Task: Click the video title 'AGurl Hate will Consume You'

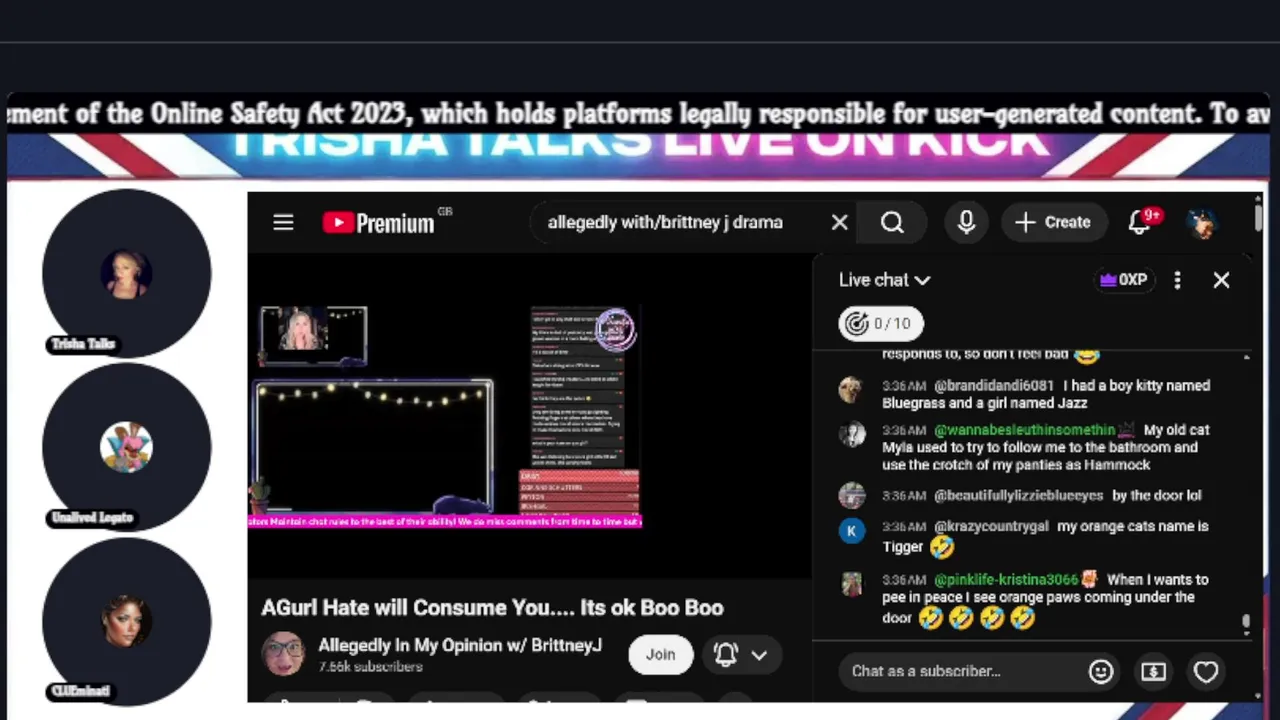Action: 492,607
